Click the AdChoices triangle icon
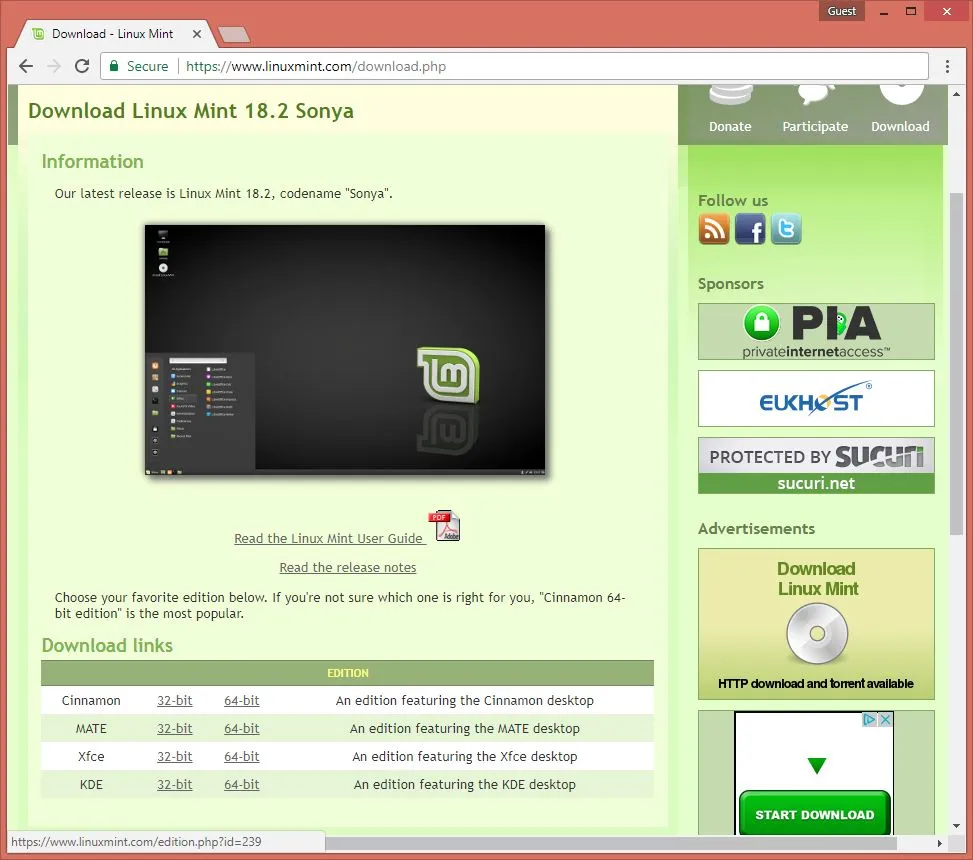Image resolution: width=973 pixels, height=860 pixels. click(x=870, y=719)
